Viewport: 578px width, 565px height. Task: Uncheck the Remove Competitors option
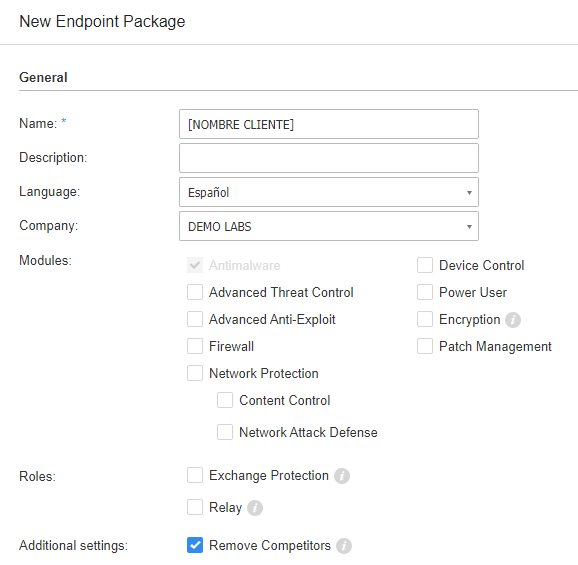point(195,545)
